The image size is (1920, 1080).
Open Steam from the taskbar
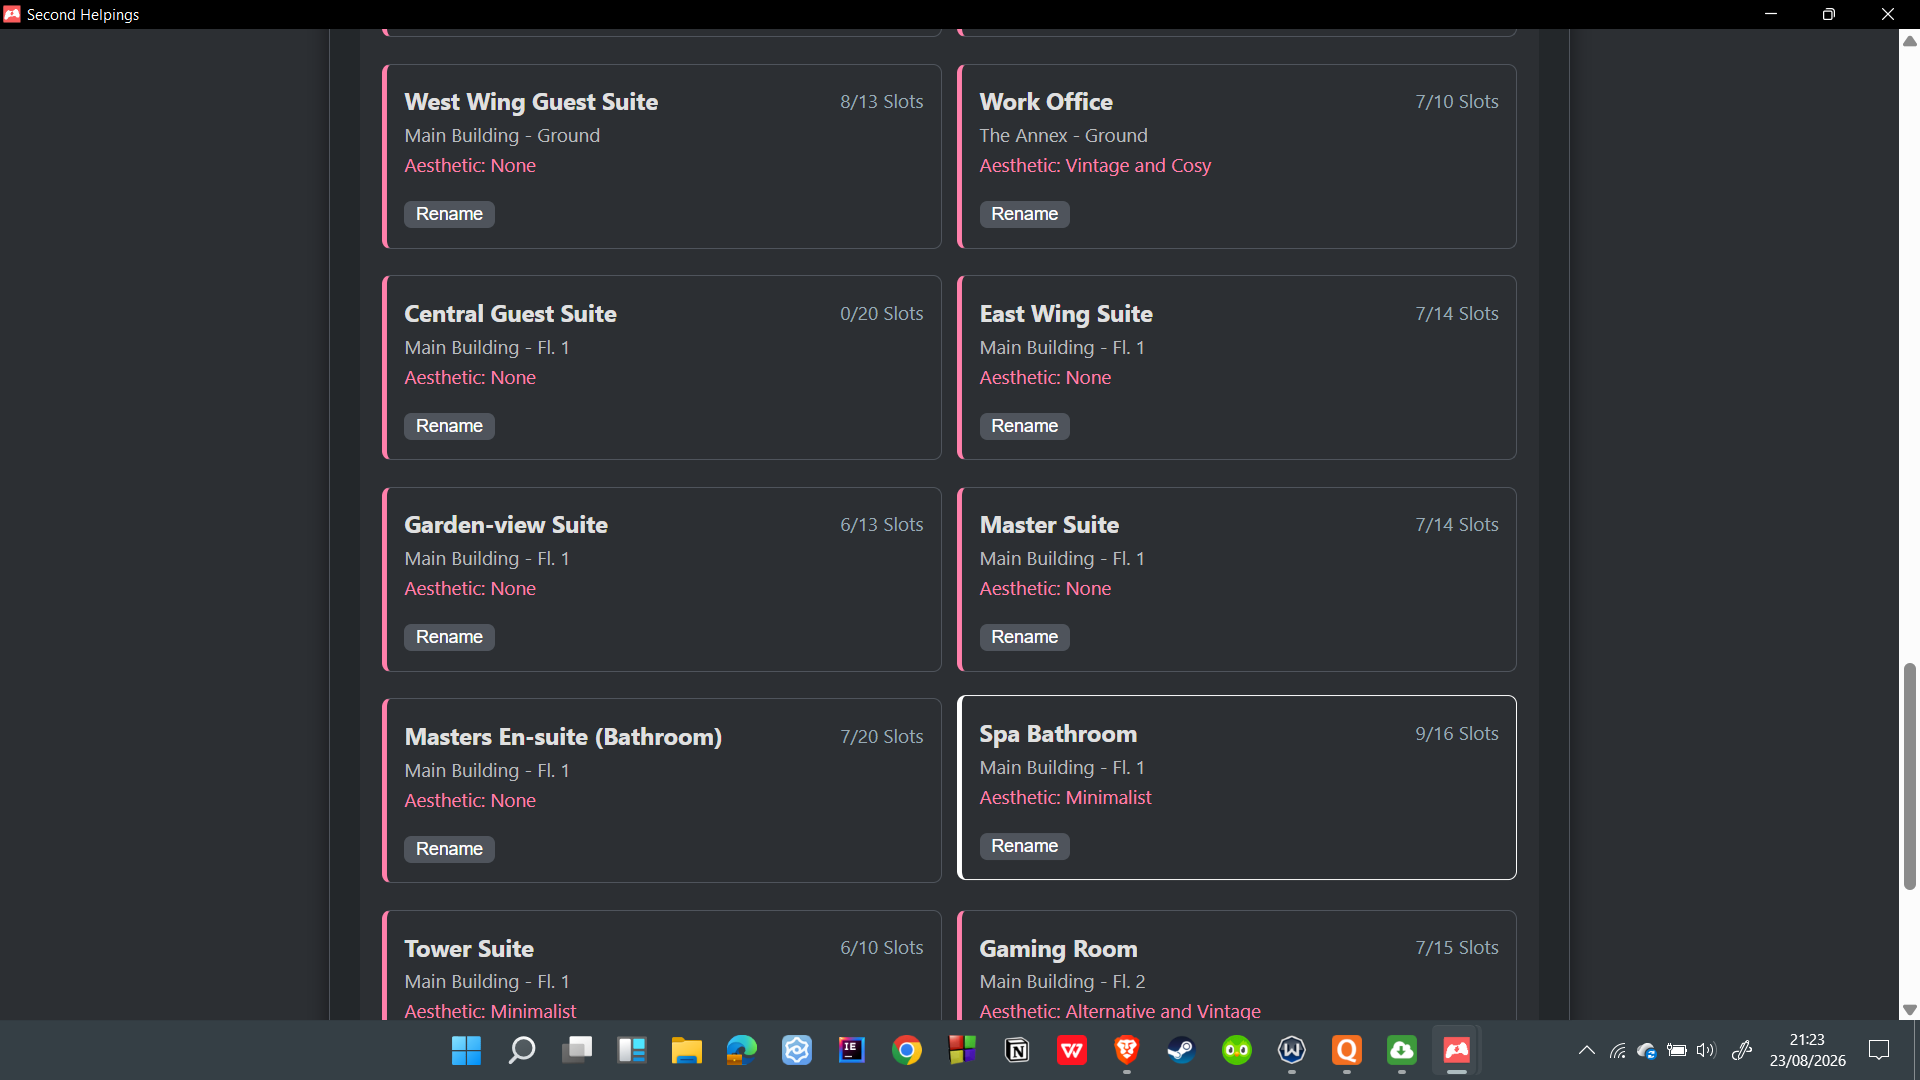click(1182, 1050)
